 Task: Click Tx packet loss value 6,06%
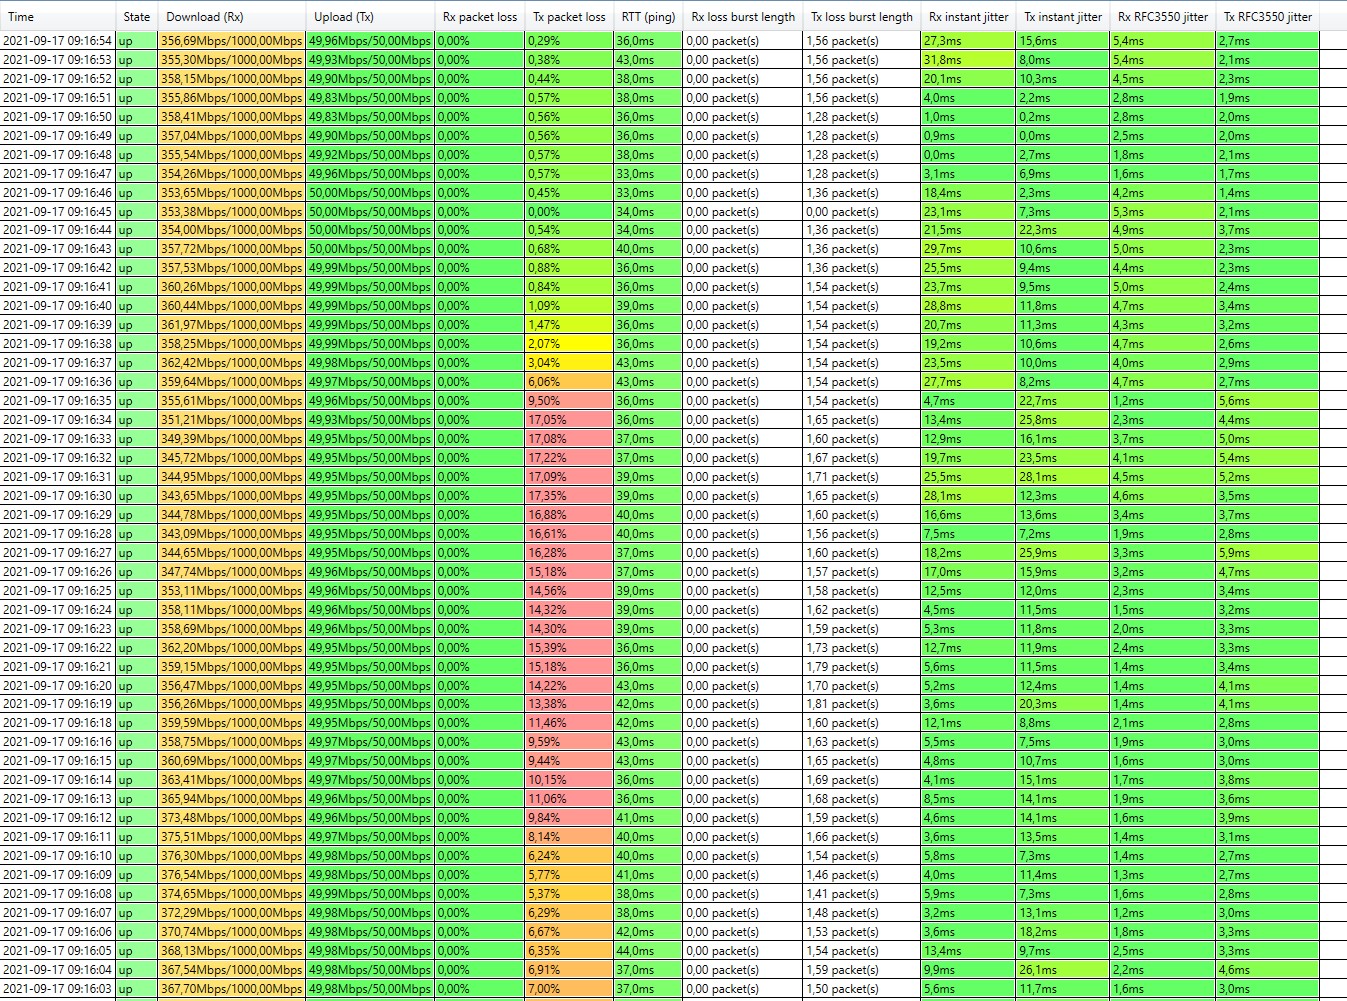(x=569, y=382)
